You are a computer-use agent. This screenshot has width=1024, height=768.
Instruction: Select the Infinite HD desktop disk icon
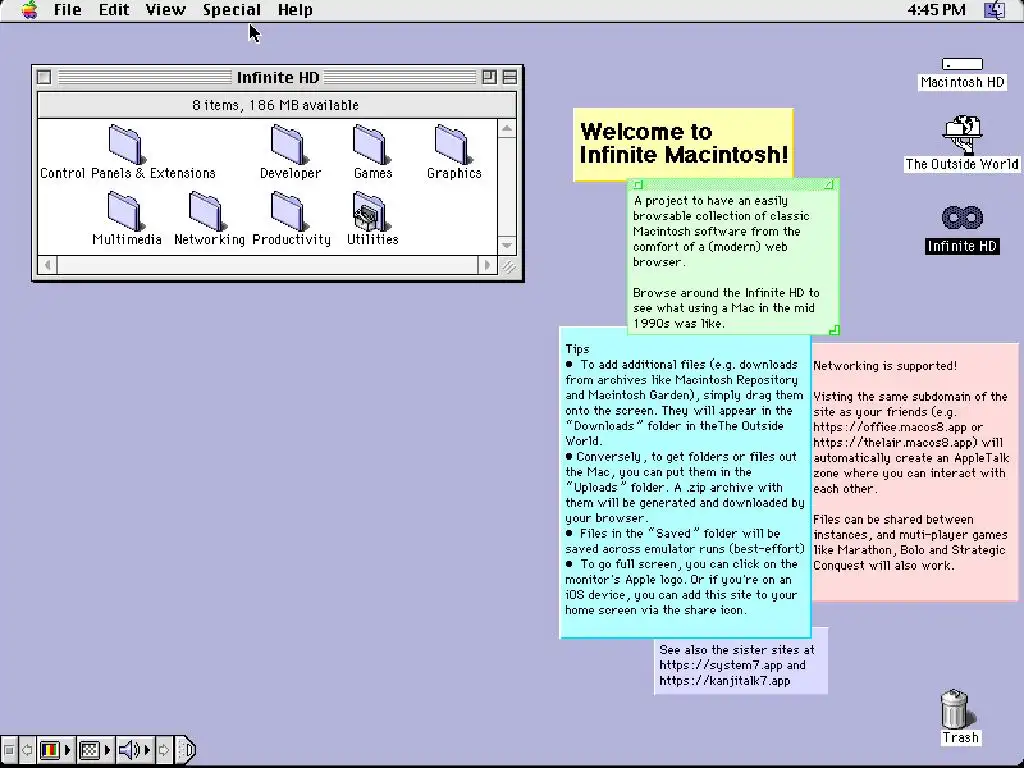tap(962, 217)
